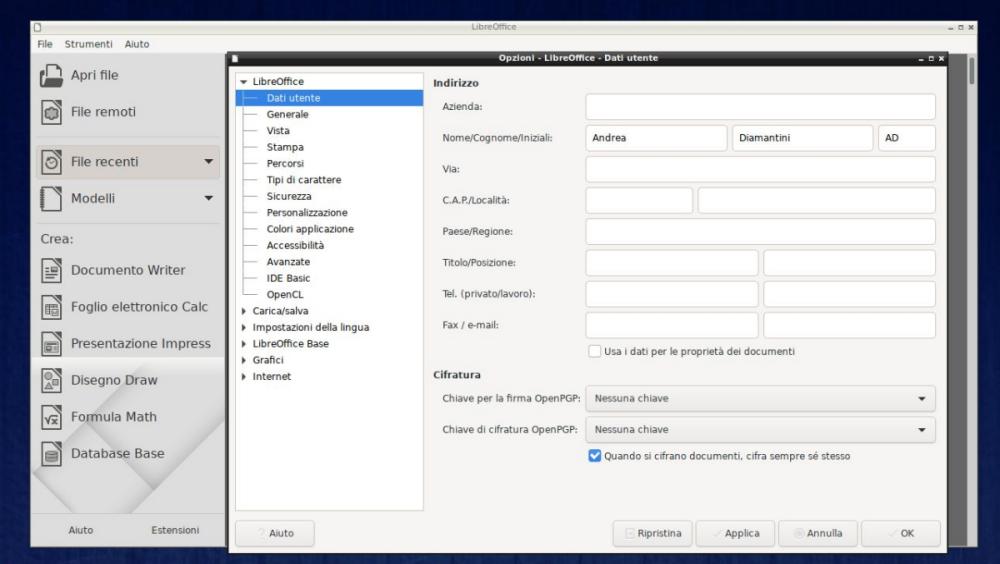The image size is (1000, 564).
Task: Click the Formula Math icon
Action: pos(51,417)
